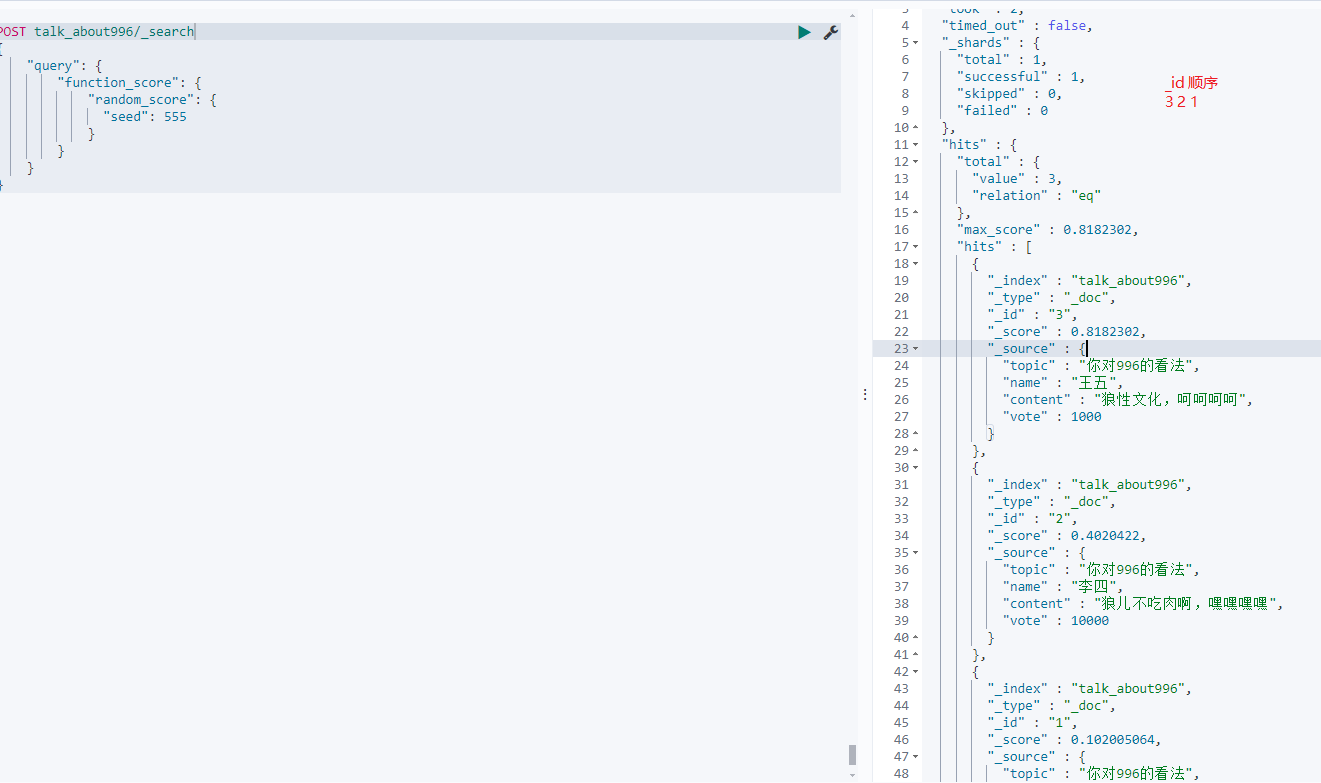Collapse the "hits" array on line 17
Viewport: 1321px width, 783px height.
tap(915, 247)
